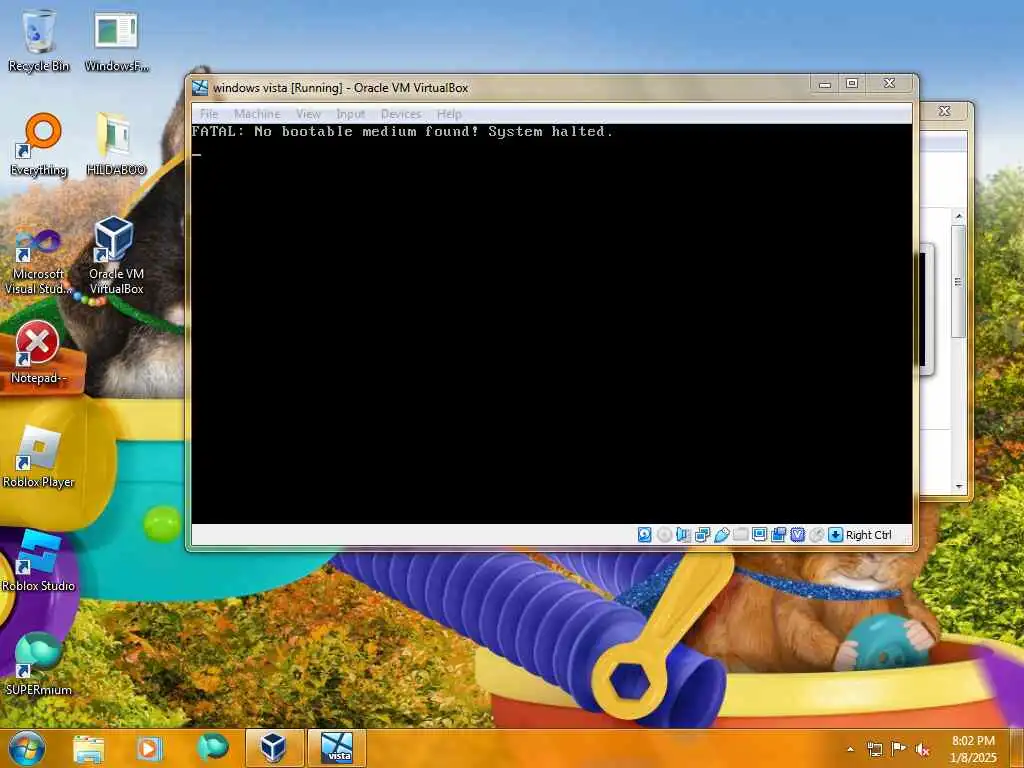Switch to VirtualBox Manager taskbar button
Viewport: 1024px width, 768px height.
point(274,748)
